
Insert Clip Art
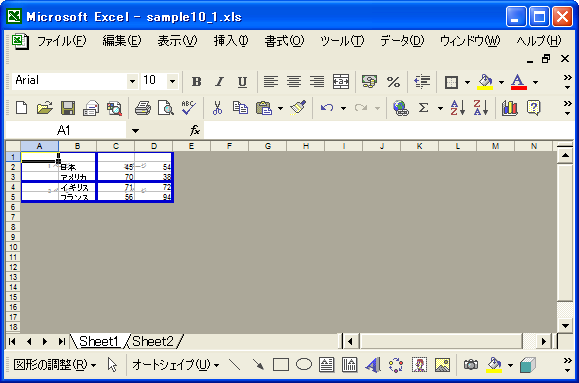[419, 365]
